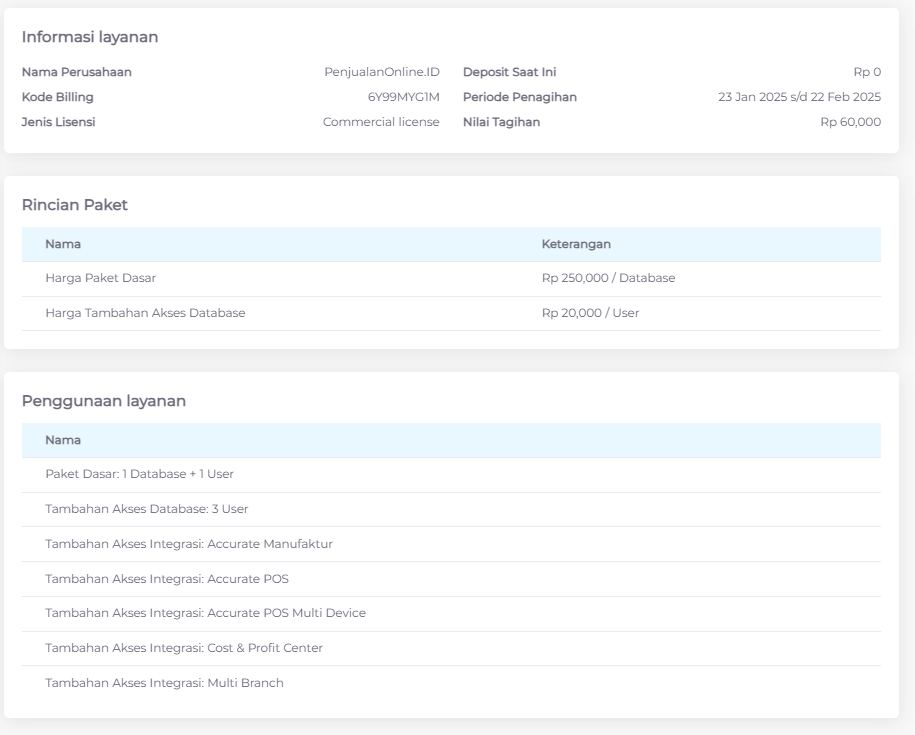Select the Paket Dasar usage row
Screen dimensions: 915x735
point(139,474)
